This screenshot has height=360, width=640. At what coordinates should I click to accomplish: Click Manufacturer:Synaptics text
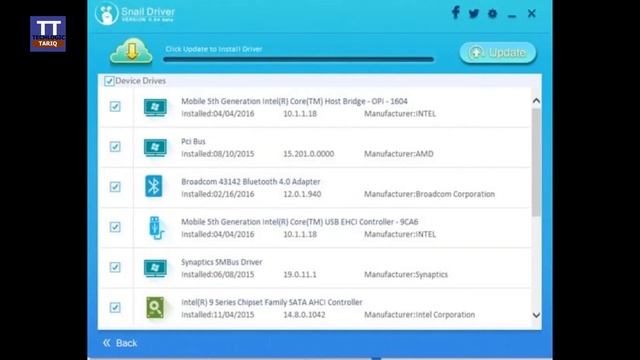point(406,274)
